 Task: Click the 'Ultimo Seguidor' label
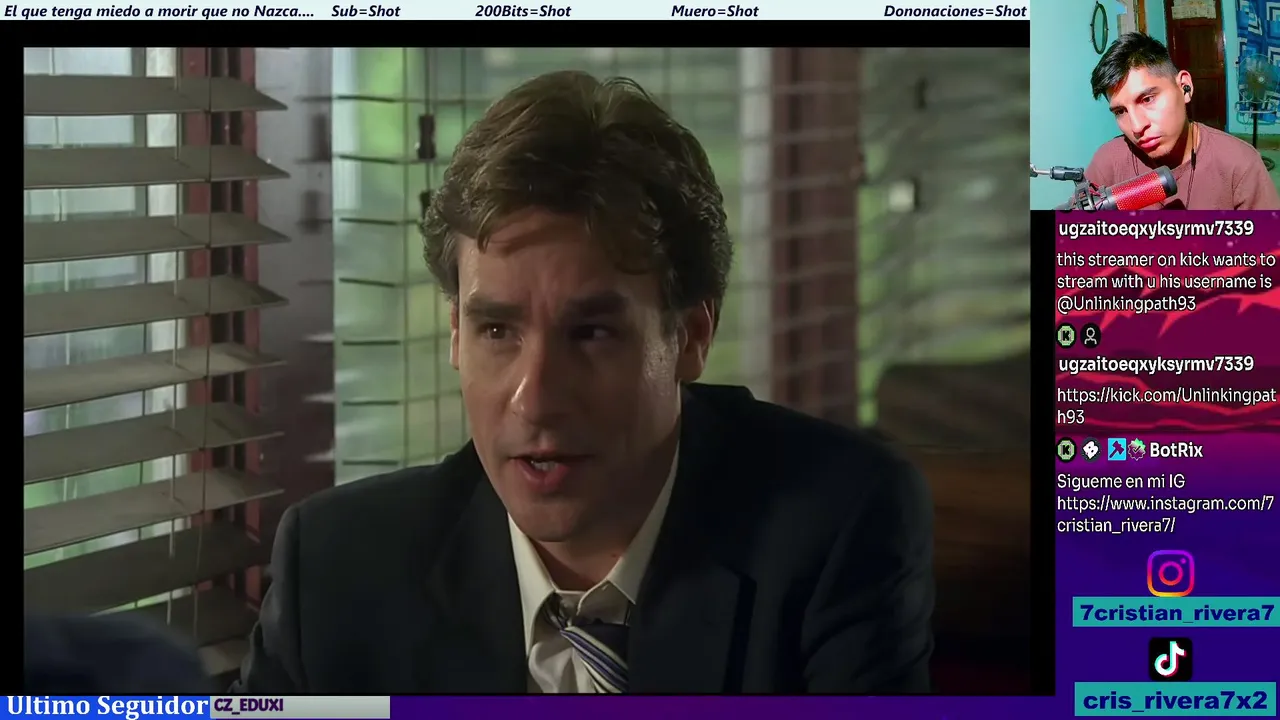coord(107,707)
